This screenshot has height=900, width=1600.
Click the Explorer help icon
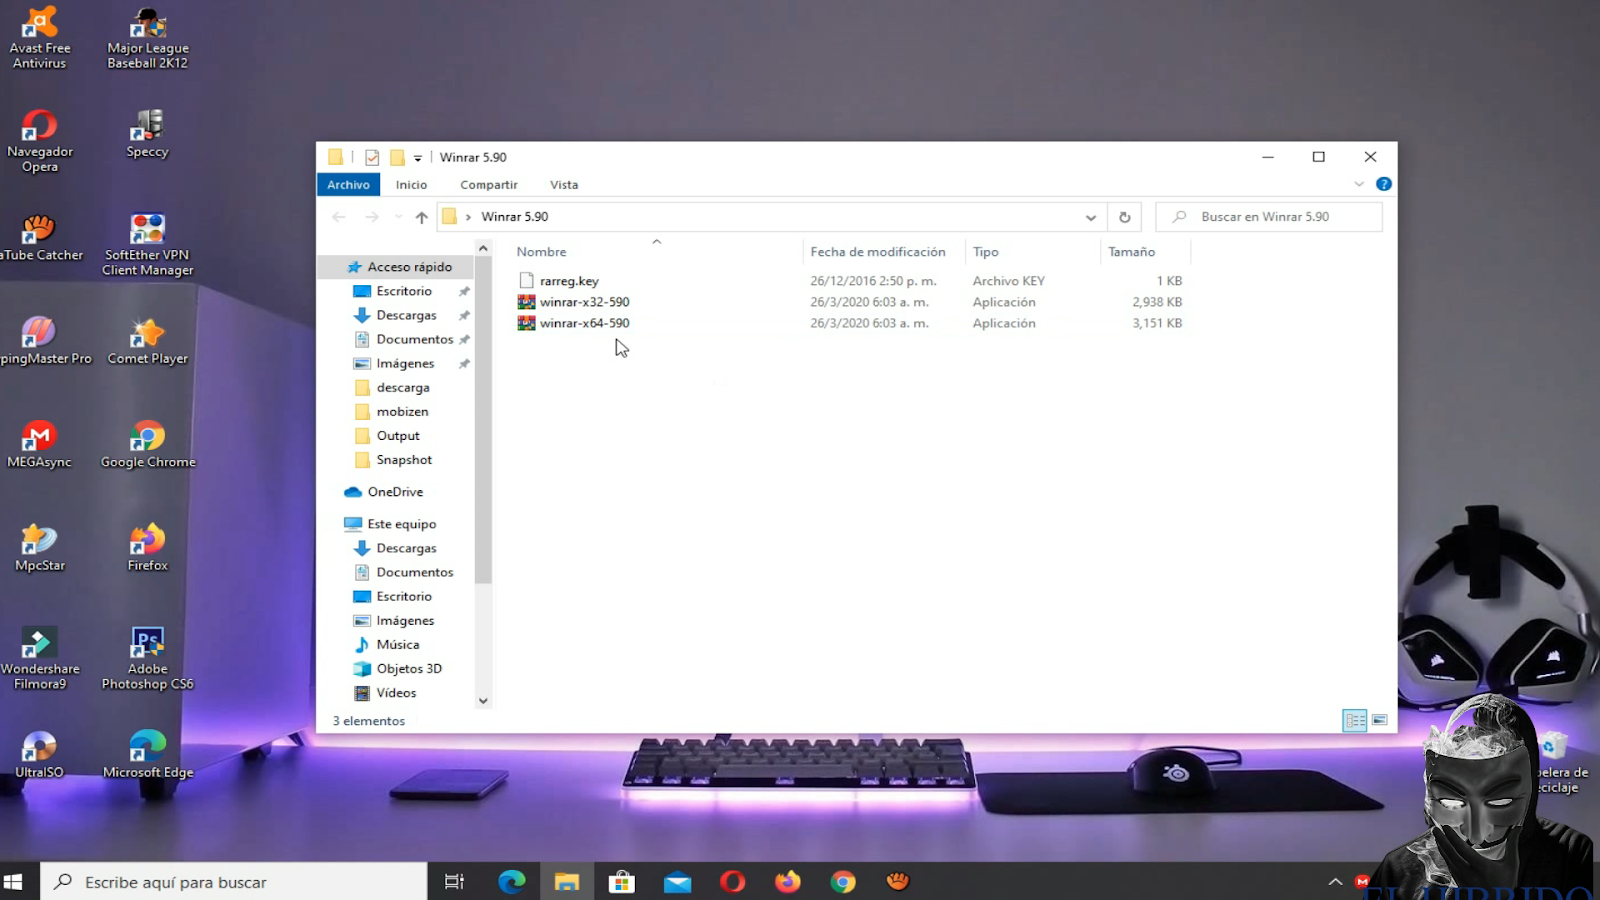pos(1384,184)
